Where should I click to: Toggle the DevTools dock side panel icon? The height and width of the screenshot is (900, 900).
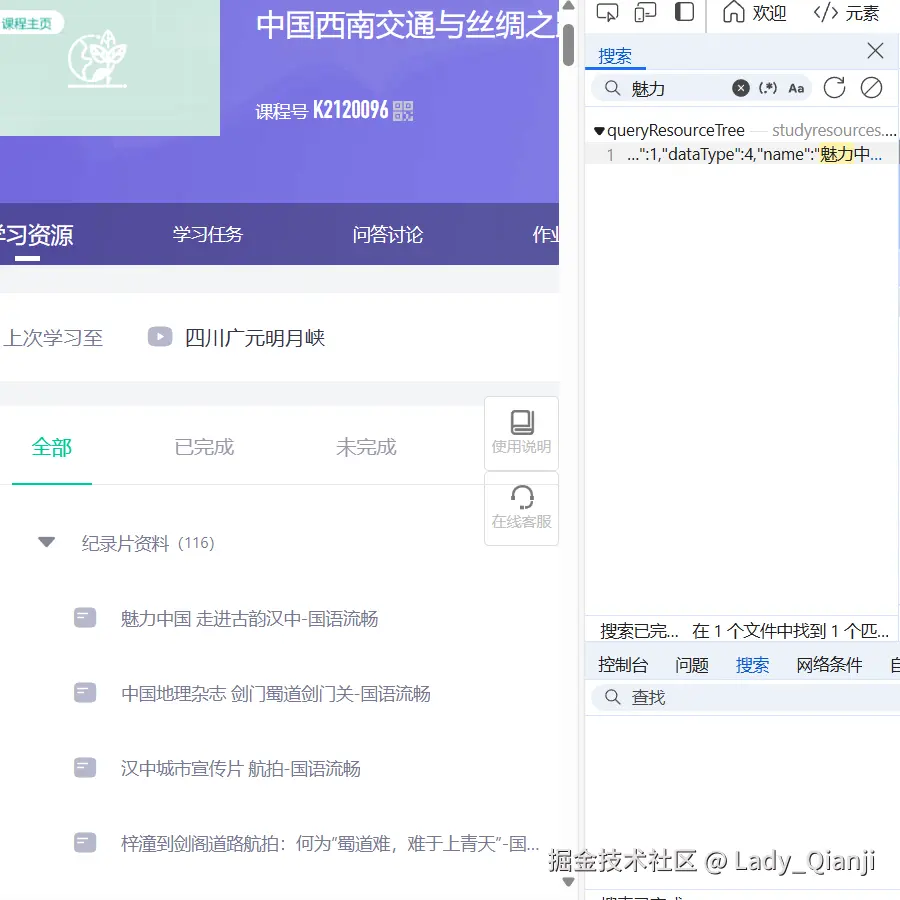point(684,12)
